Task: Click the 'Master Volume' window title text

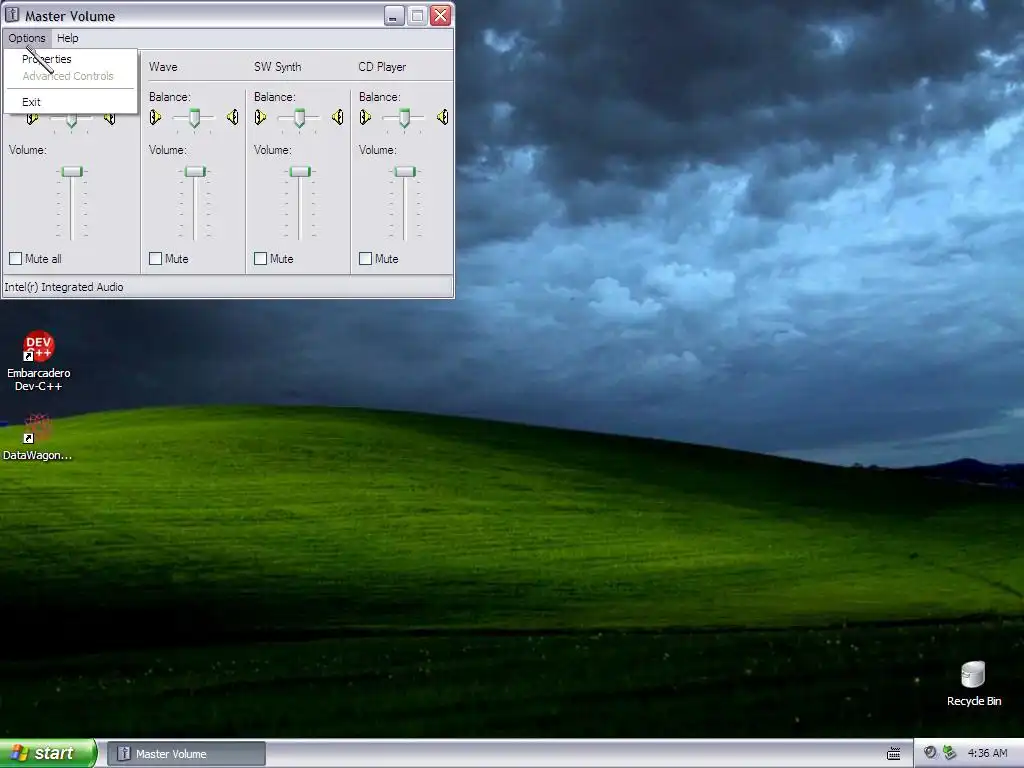Action: point(70,16)
